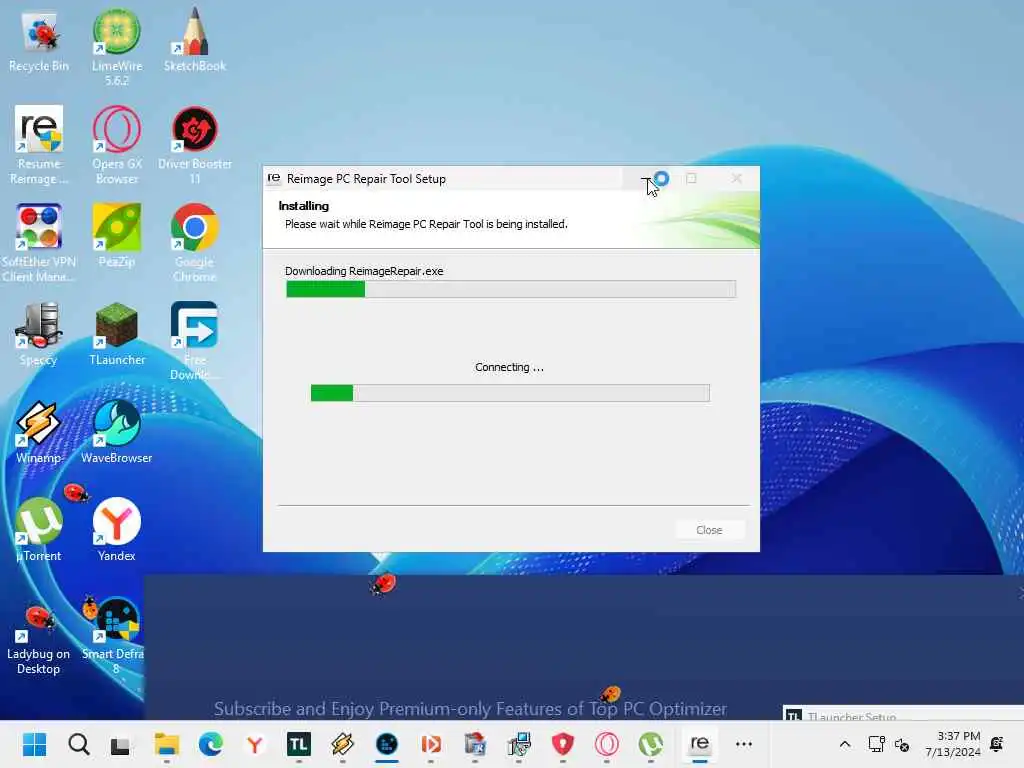Image resolution: width=1024 pixels, height=768 pixels.
Task: Click the 'Installing' heading in setup
Action: 304,206
